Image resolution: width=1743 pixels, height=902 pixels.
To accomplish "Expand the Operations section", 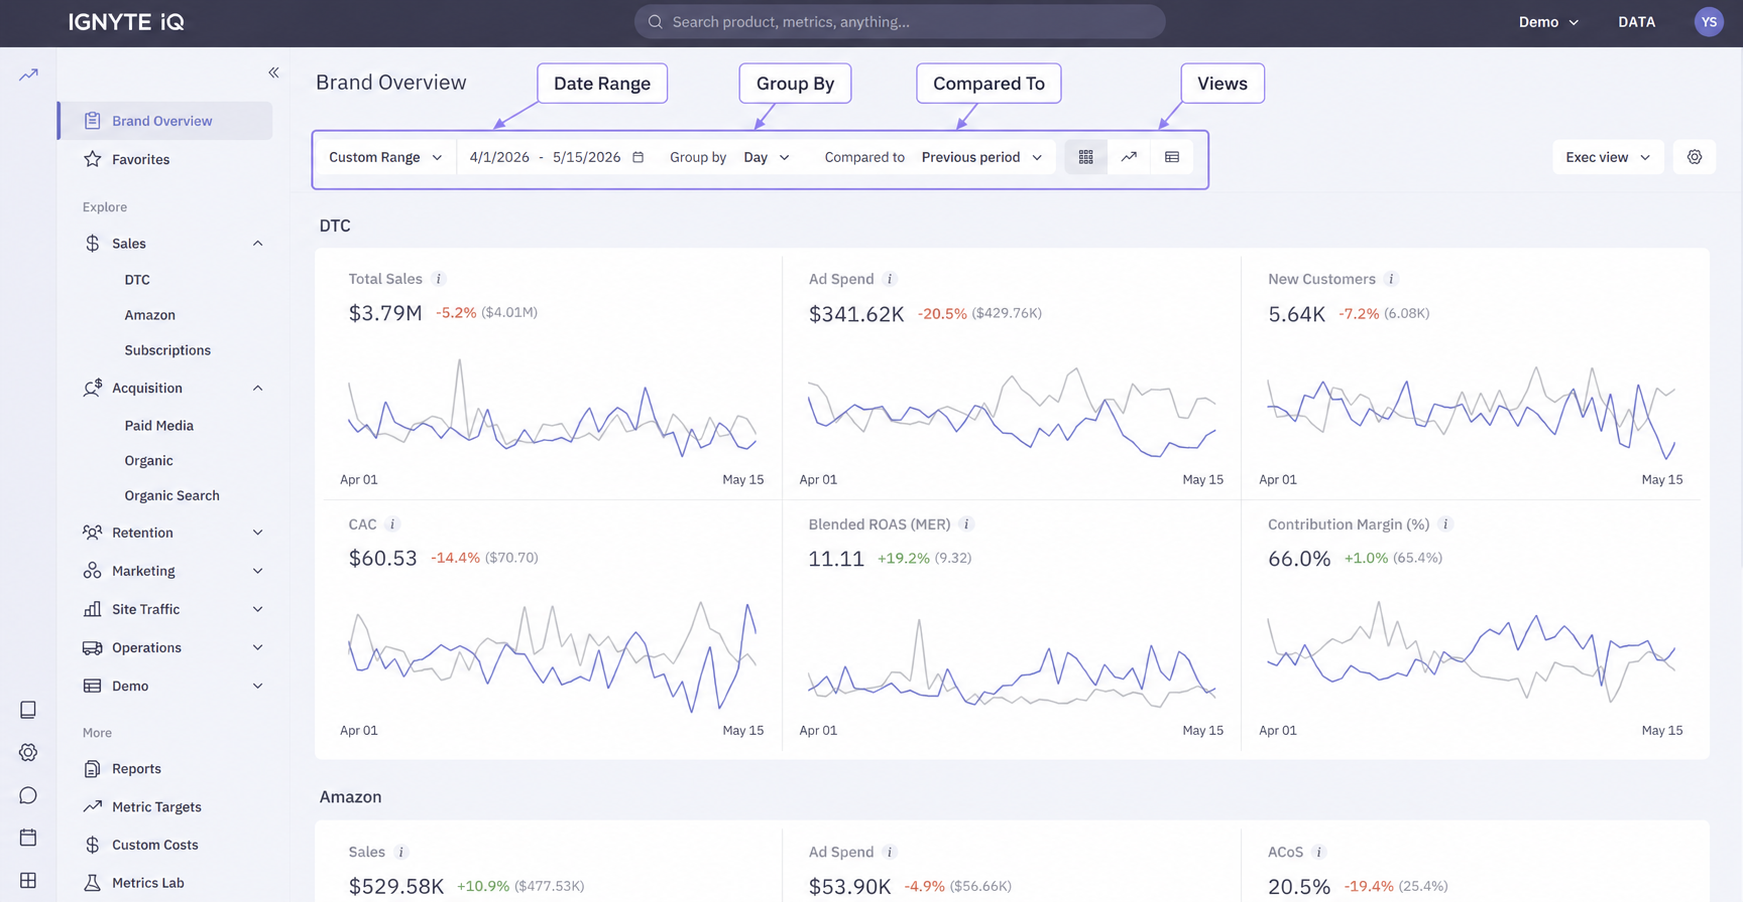I will [174, 648].
